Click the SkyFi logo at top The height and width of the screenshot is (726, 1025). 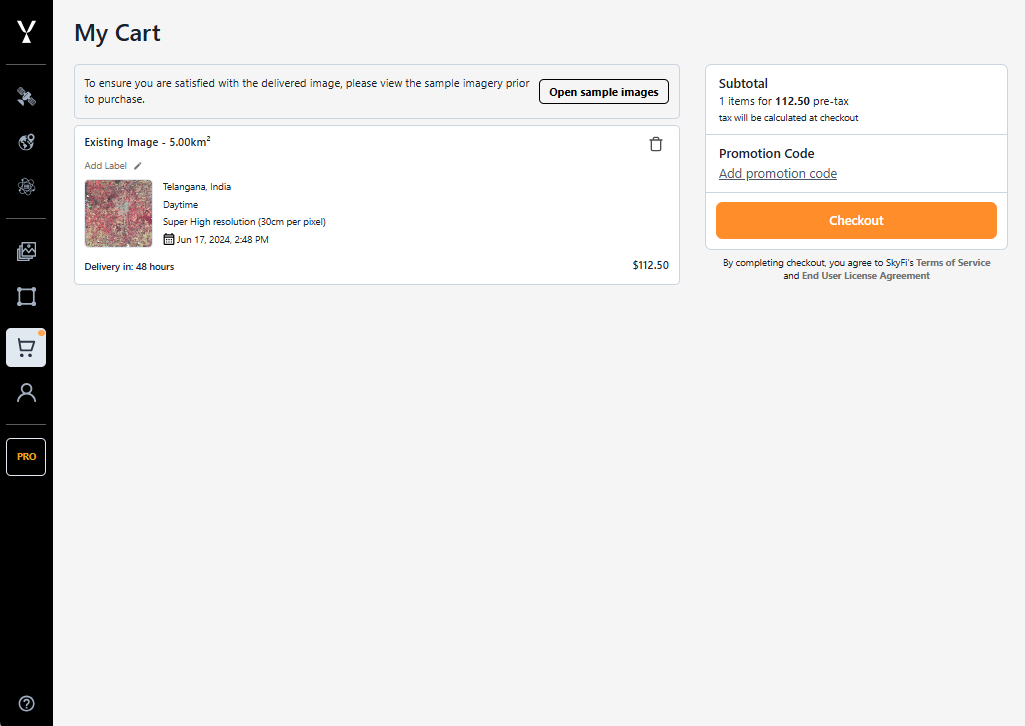[x=26, y=32]
